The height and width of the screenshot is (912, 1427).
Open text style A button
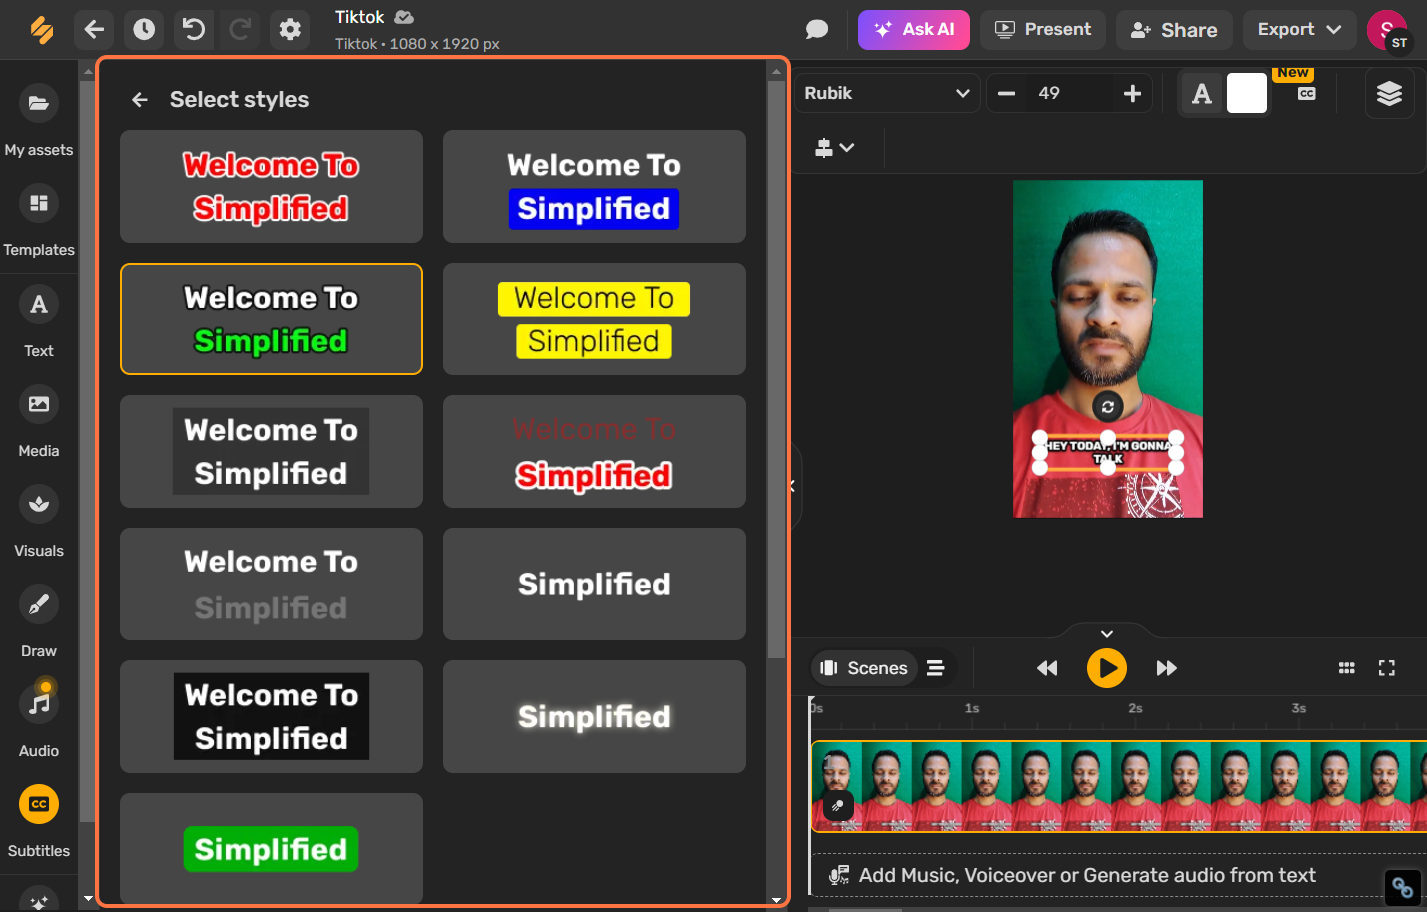click(1202, 94)
